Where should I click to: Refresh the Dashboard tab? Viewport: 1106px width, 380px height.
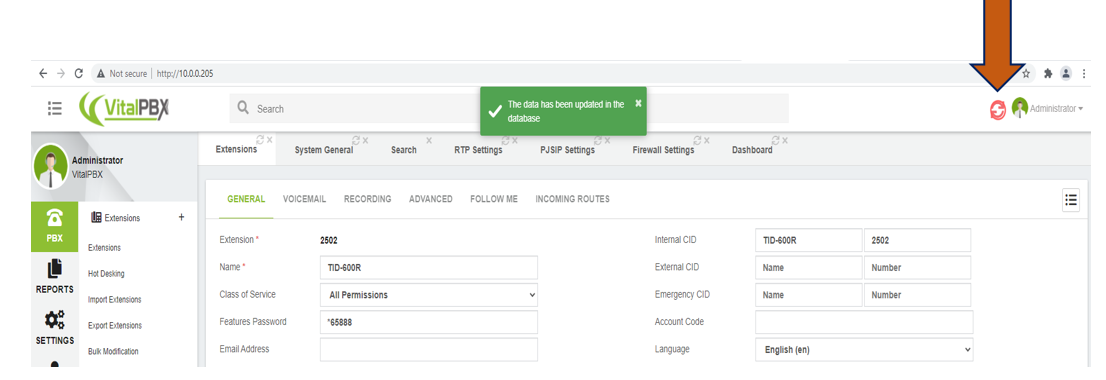click(775, 140)
